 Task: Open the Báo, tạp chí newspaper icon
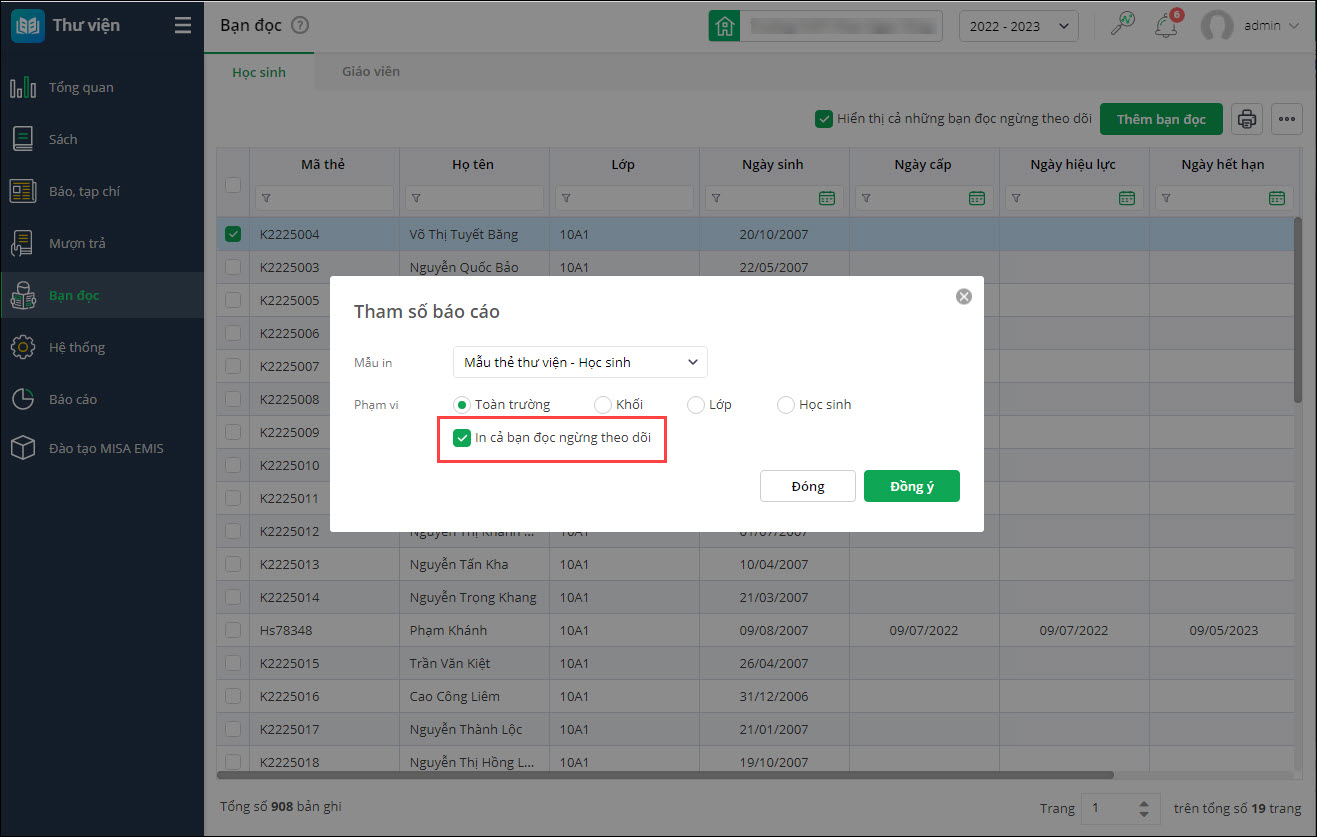coord(23,191)
